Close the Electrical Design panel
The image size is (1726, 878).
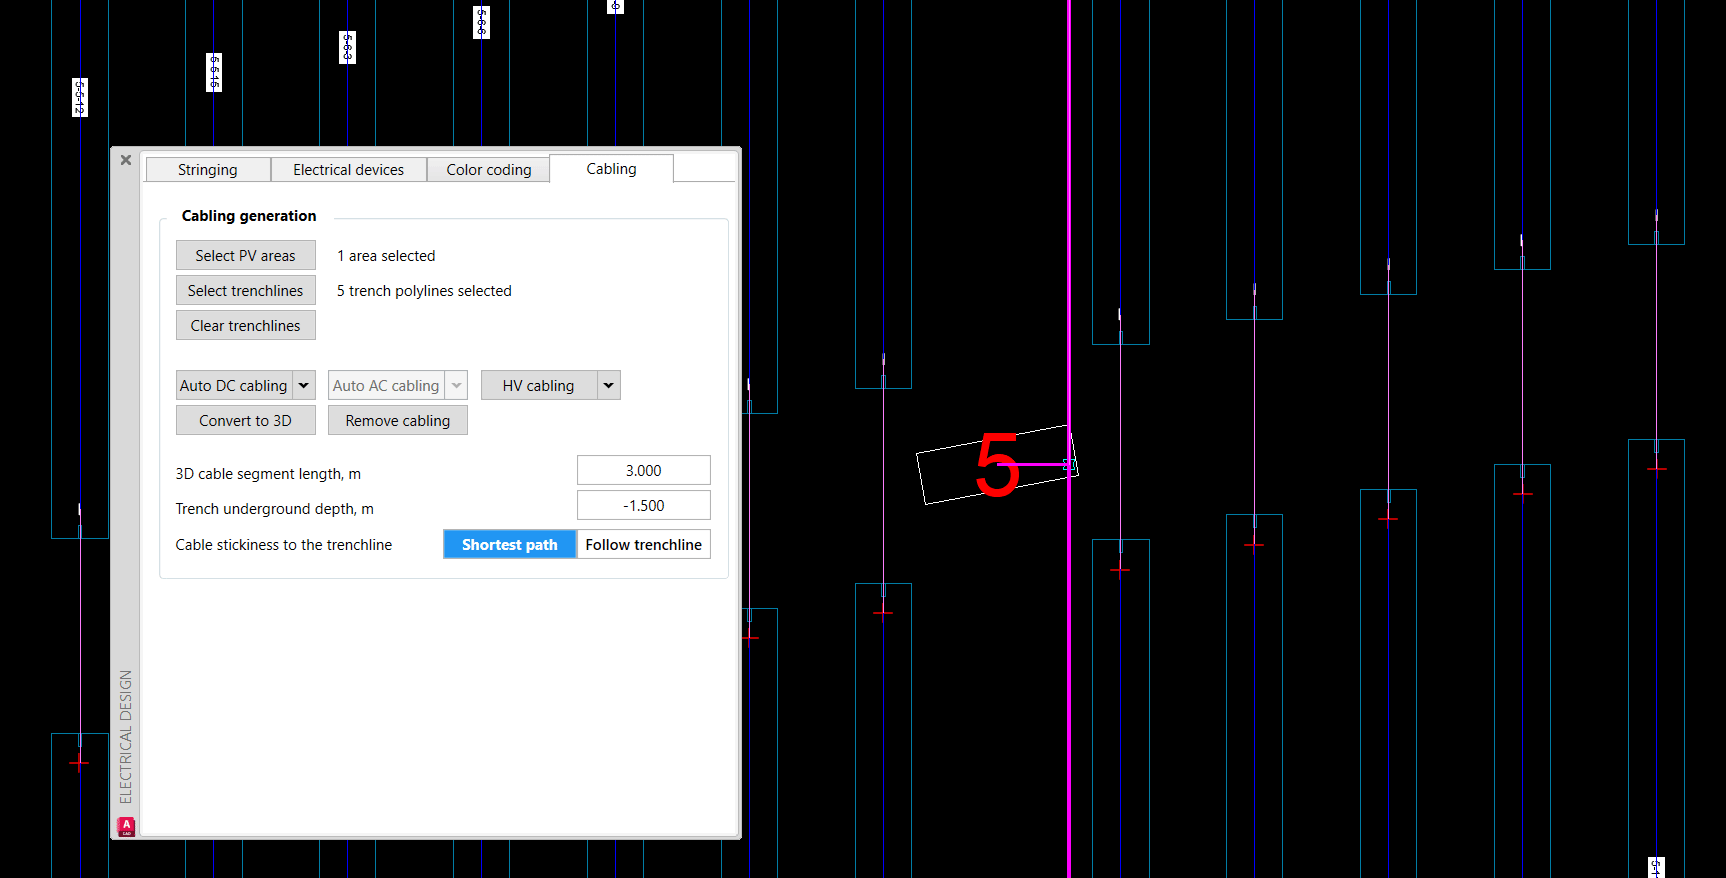point(126,160)
